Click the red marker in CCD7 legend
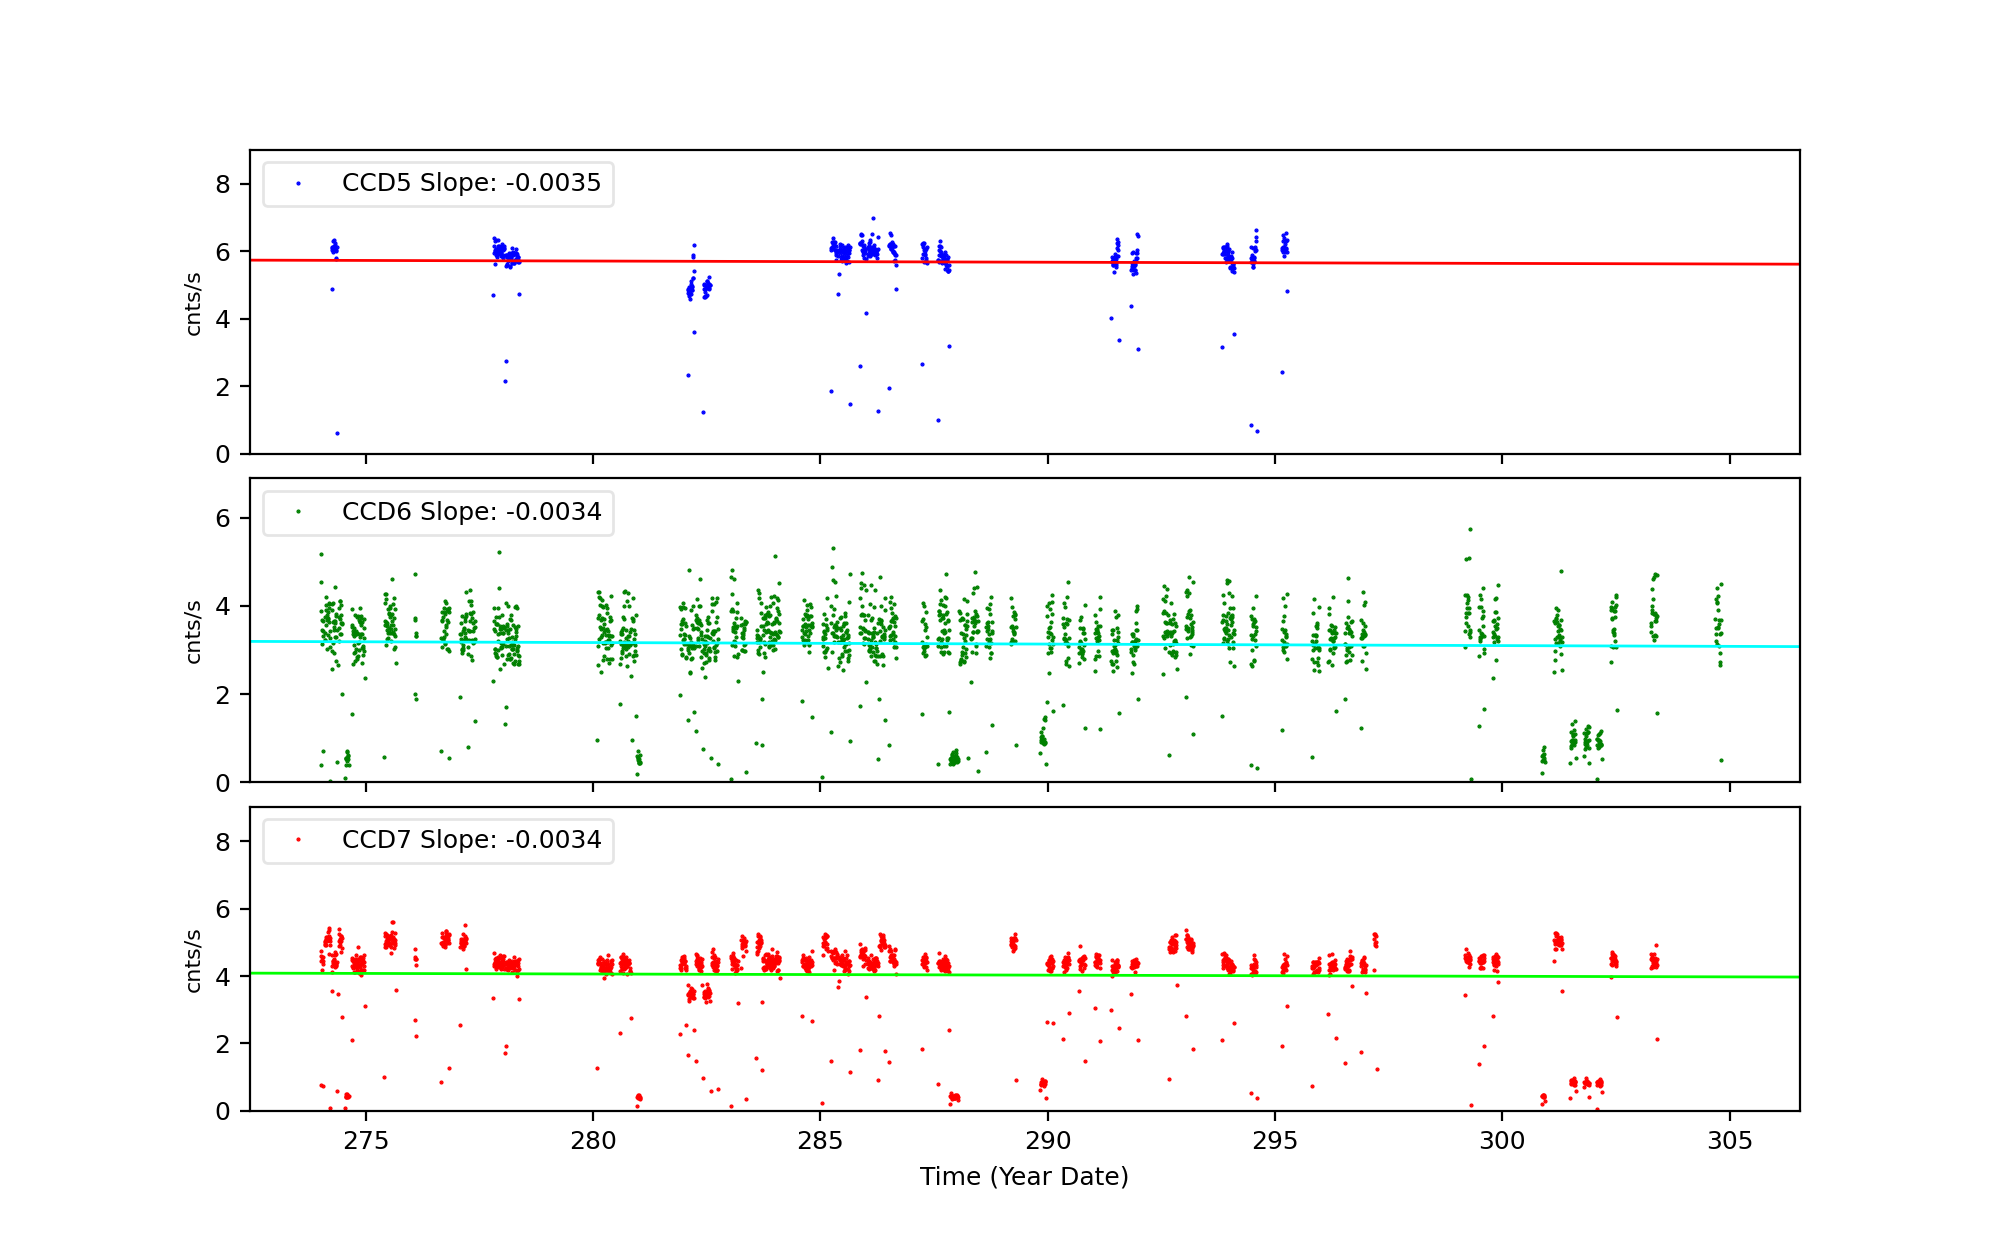This screenshot has width=2000, height=1248. (298, 840)
